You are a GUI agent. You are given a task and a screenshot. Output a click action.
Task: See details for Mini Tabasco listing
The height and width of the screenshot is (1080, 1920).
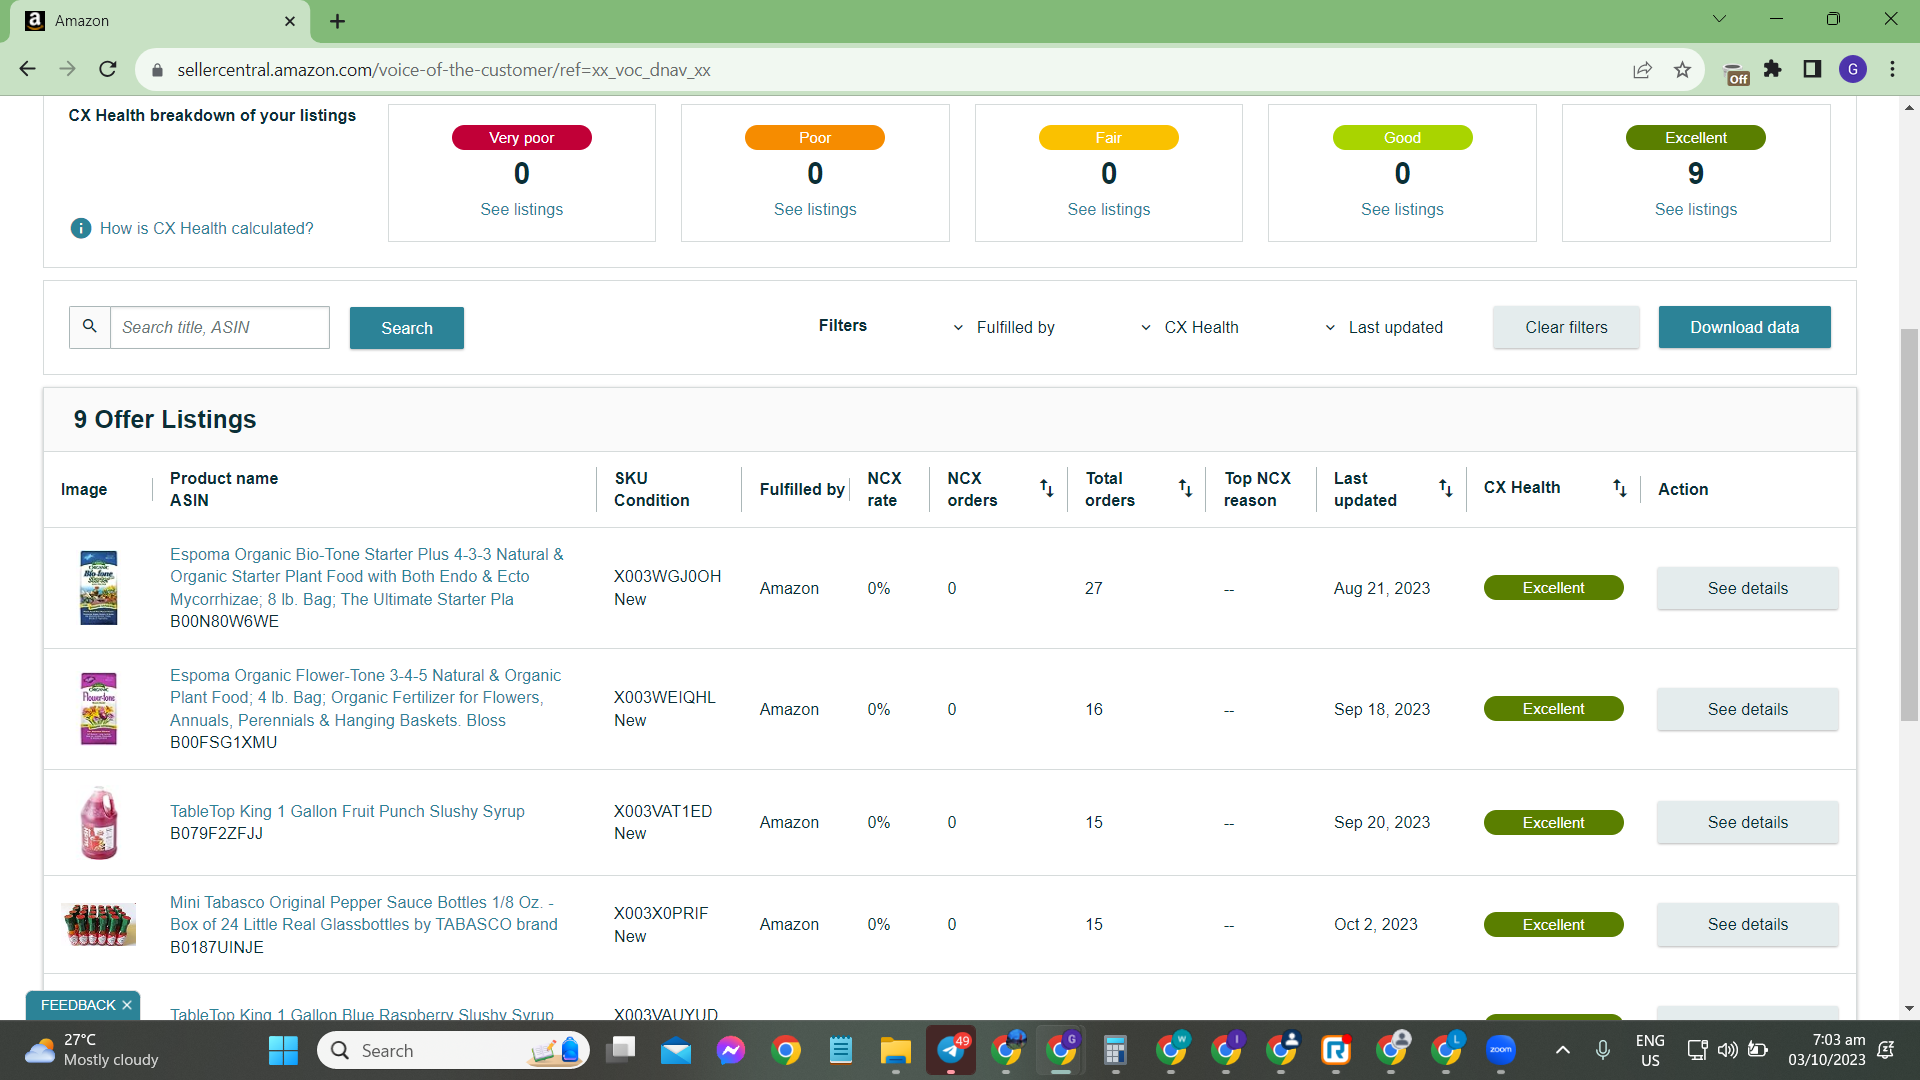point(1748,924)
